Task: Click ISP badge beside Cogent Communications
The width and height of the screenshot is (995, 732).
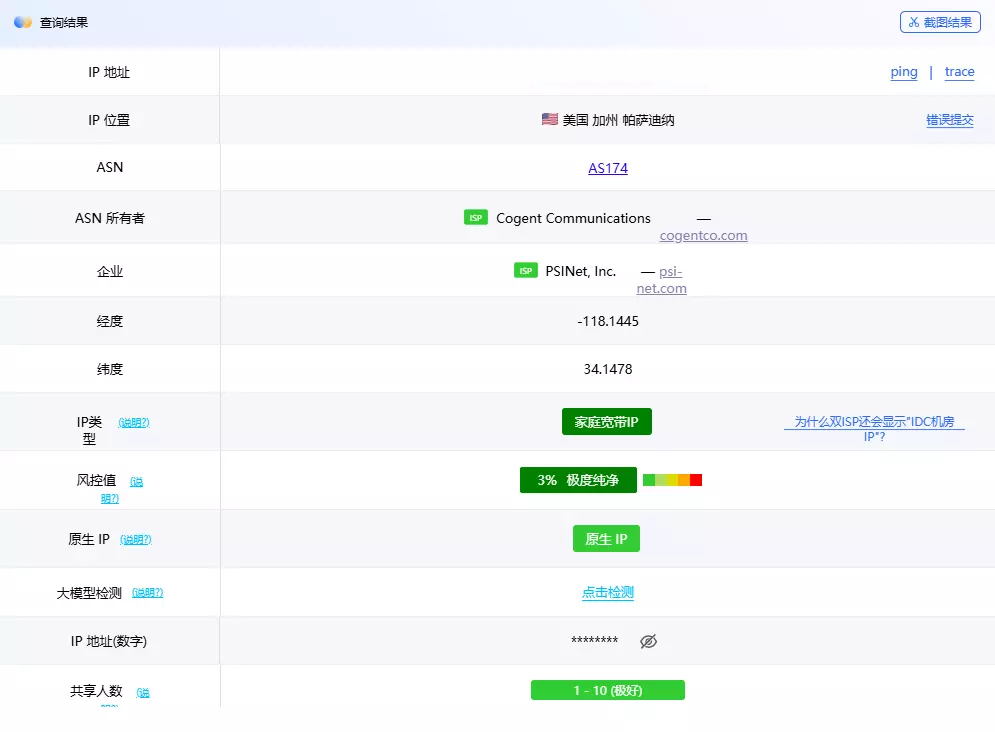Action: click(x=476, y=218)
